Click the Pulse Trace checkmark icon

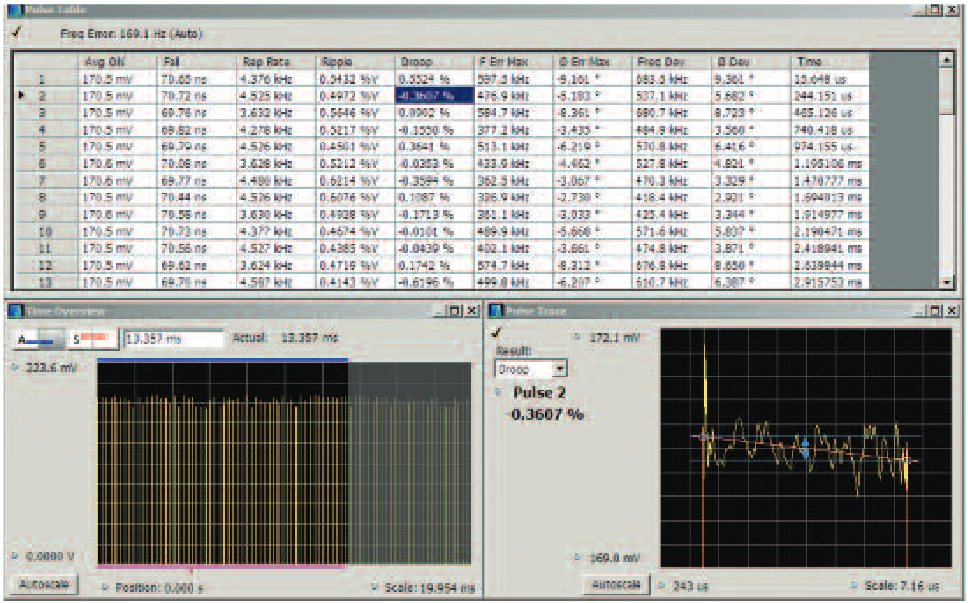(x=496, y=333)
